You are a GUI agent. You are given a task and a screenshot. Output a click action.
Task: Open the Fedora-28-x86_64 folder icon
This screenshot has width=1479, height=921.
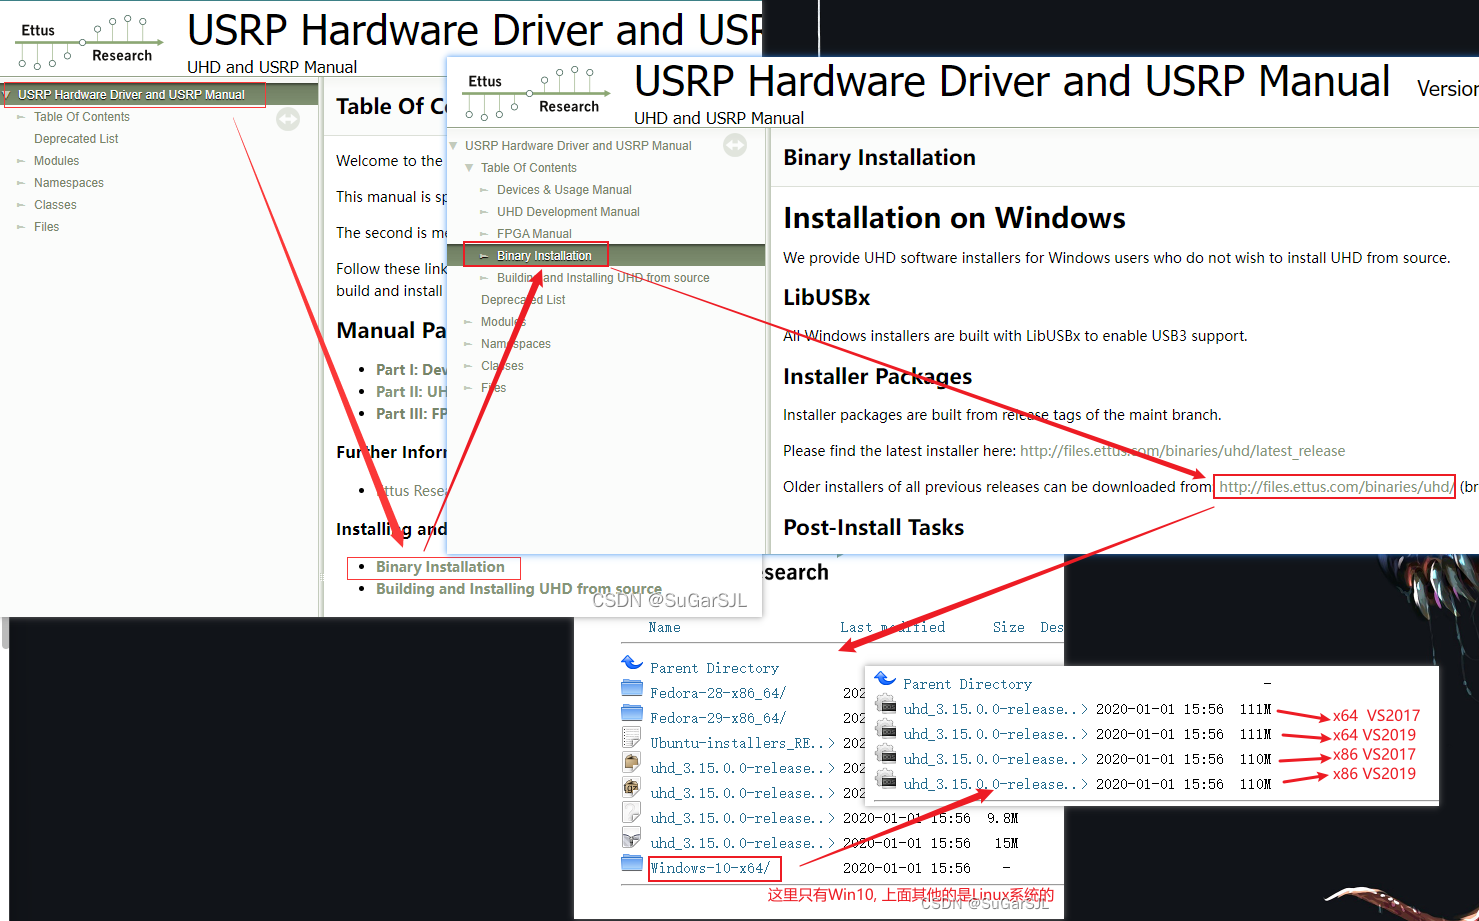(x=632, y=689)
